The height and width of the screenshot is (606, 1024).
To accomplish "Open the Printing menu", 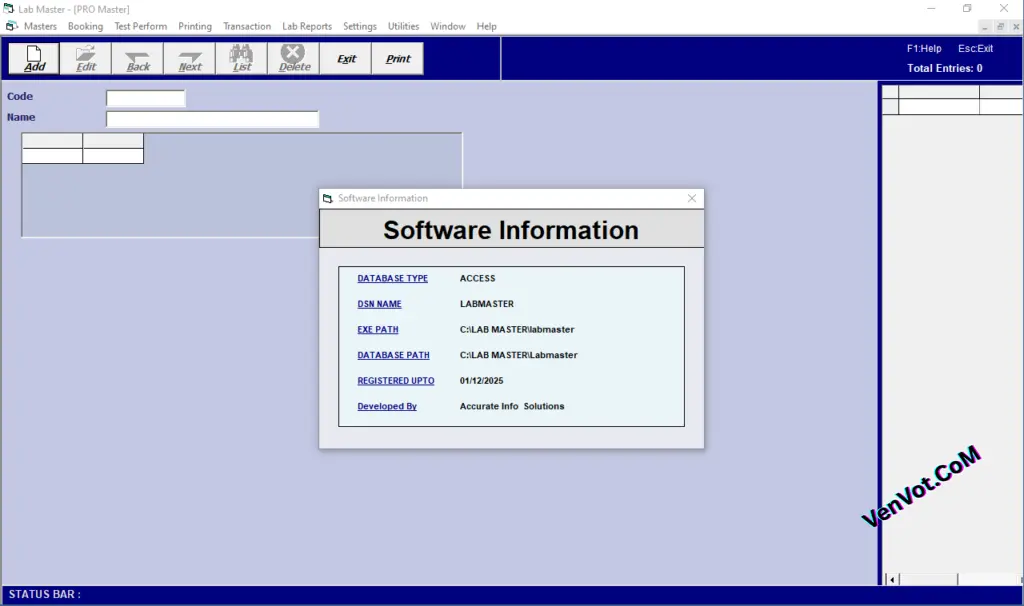I will pos(195,26).
